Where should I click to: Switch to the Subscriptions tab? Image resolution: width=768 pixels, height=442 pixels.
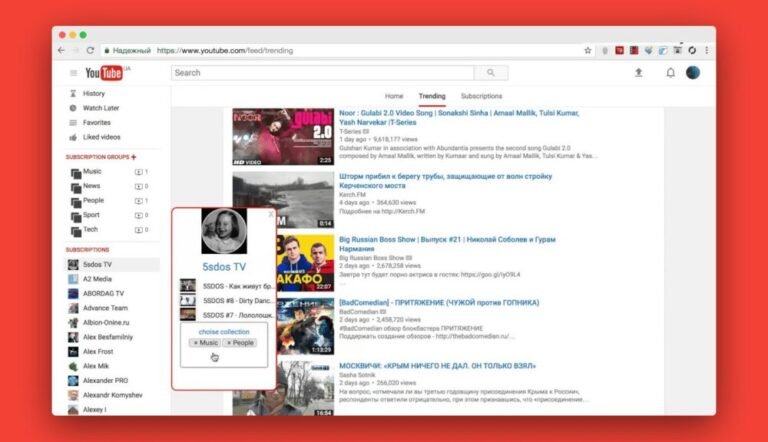[481, 96]
